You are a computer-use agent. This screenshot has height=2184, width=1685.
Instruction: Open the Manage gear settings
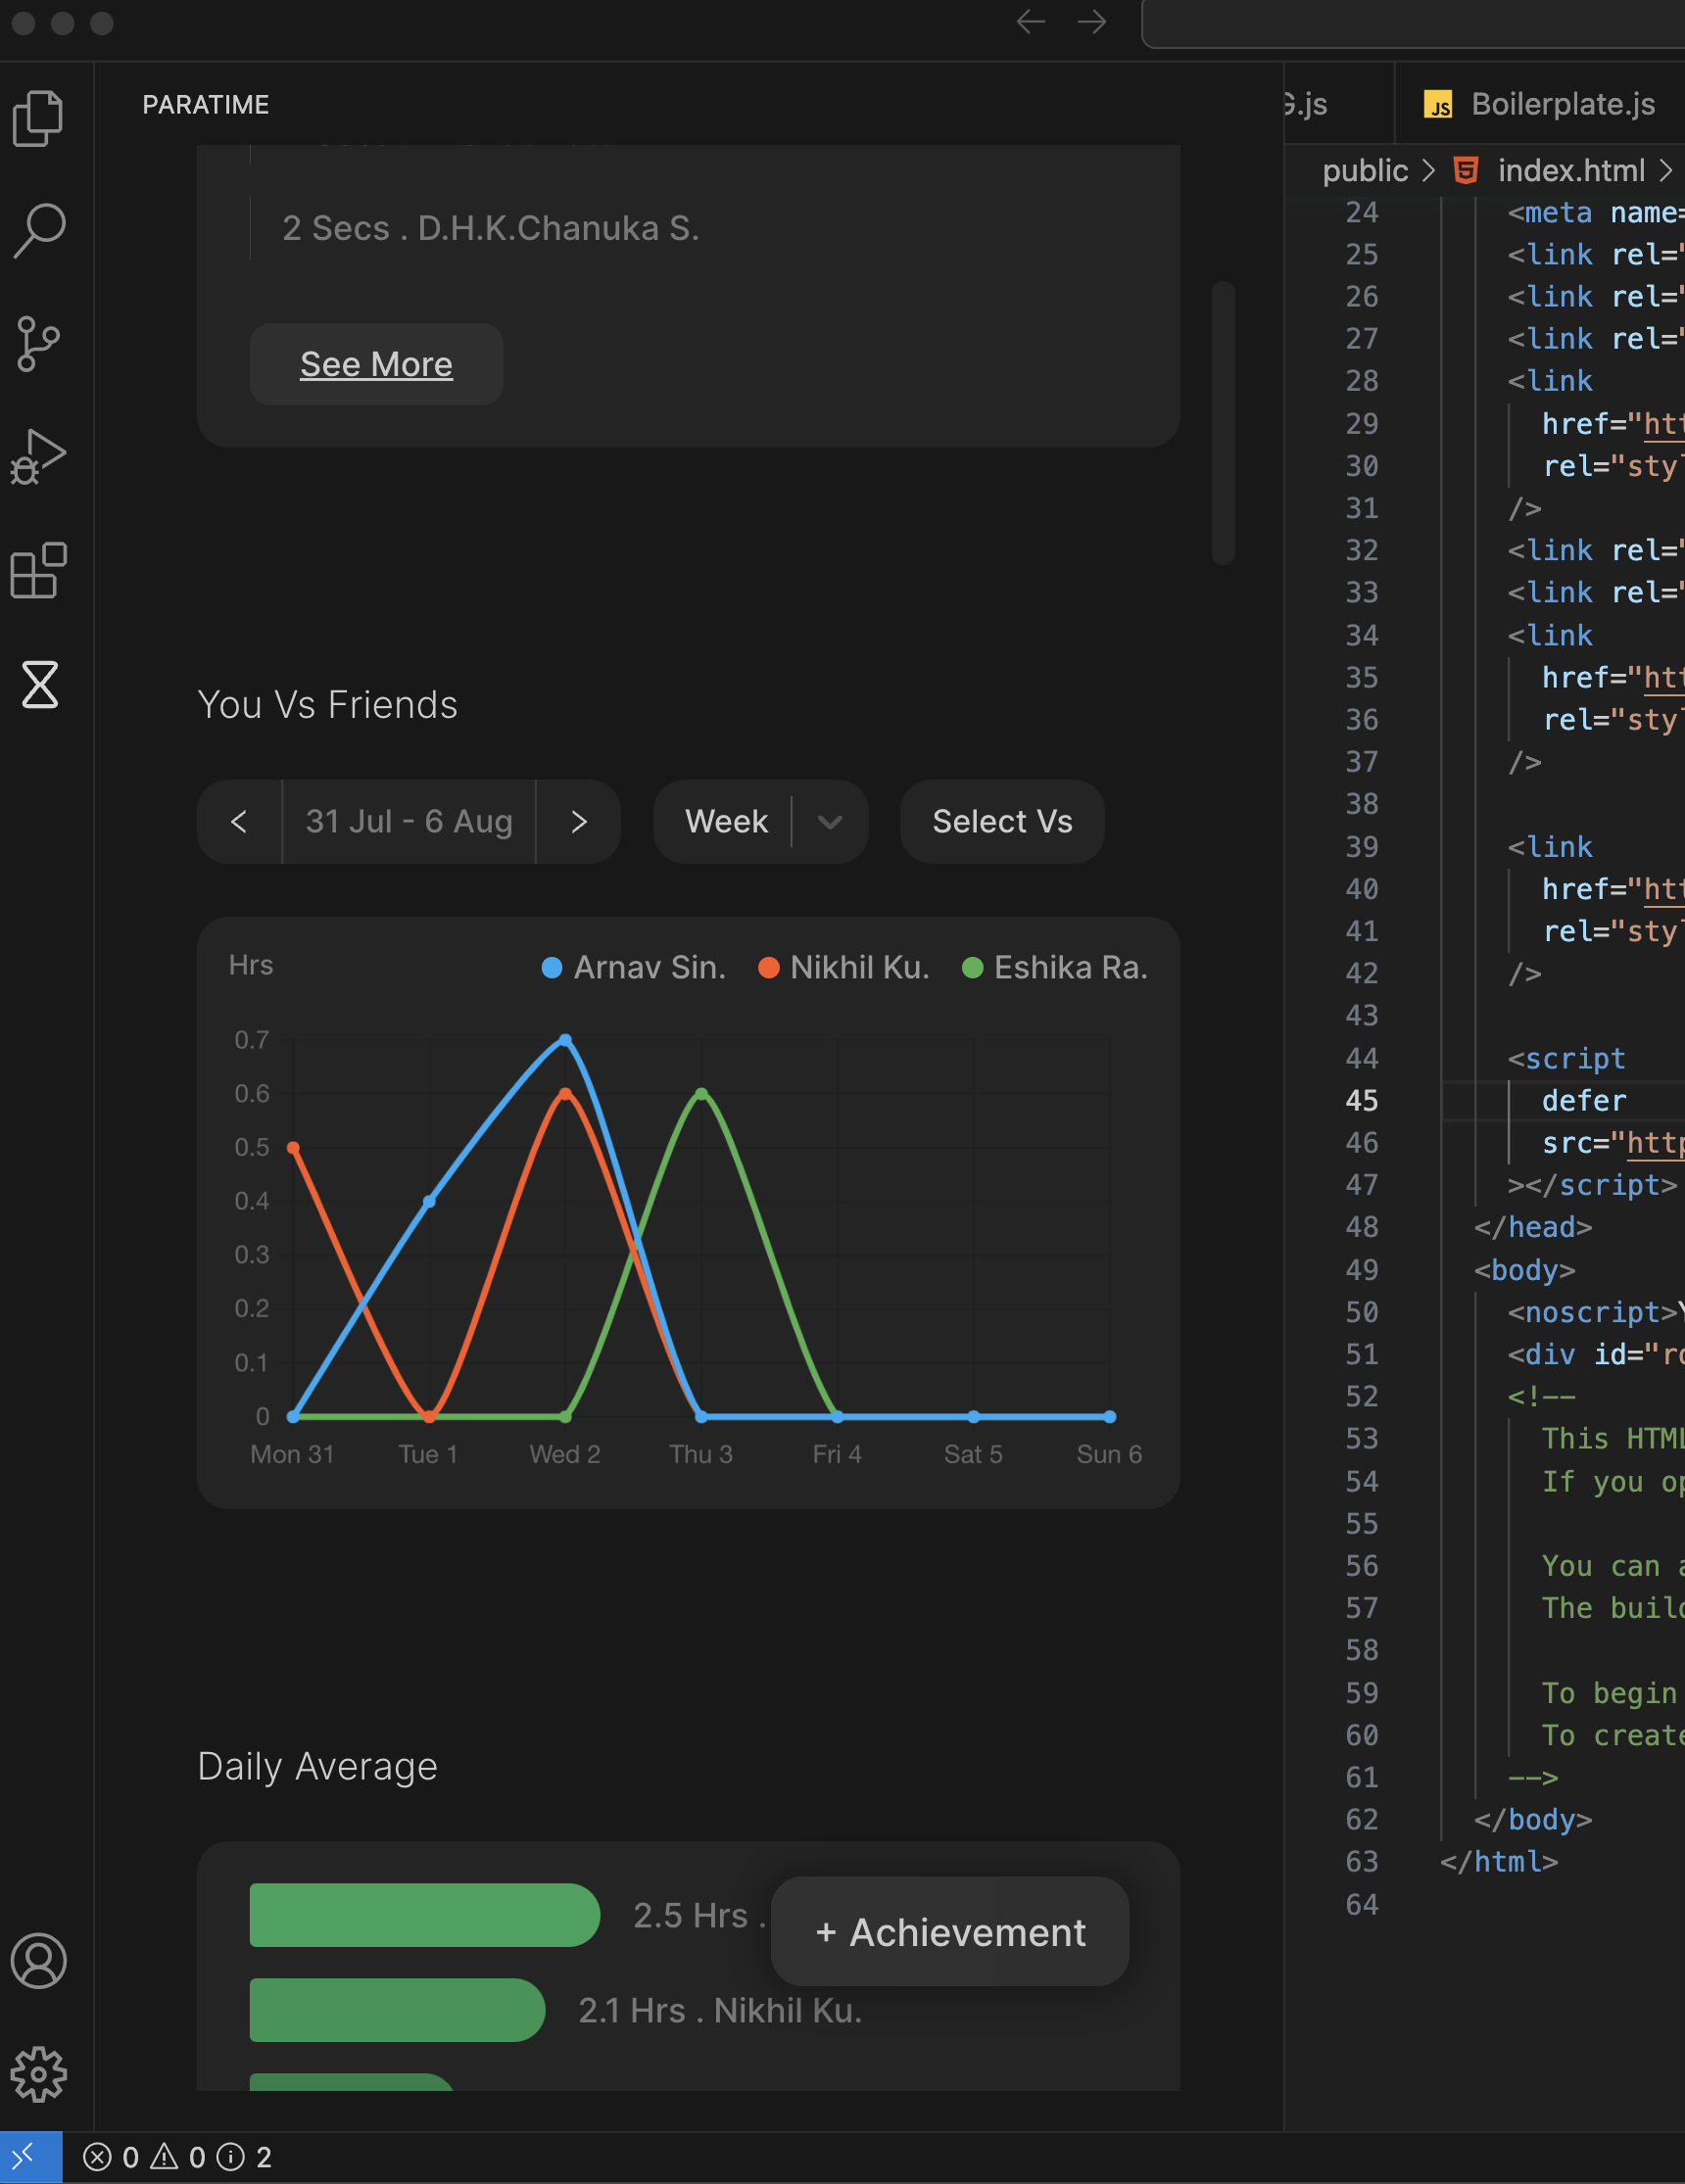pyautogui.click(x=39, y=2074)
